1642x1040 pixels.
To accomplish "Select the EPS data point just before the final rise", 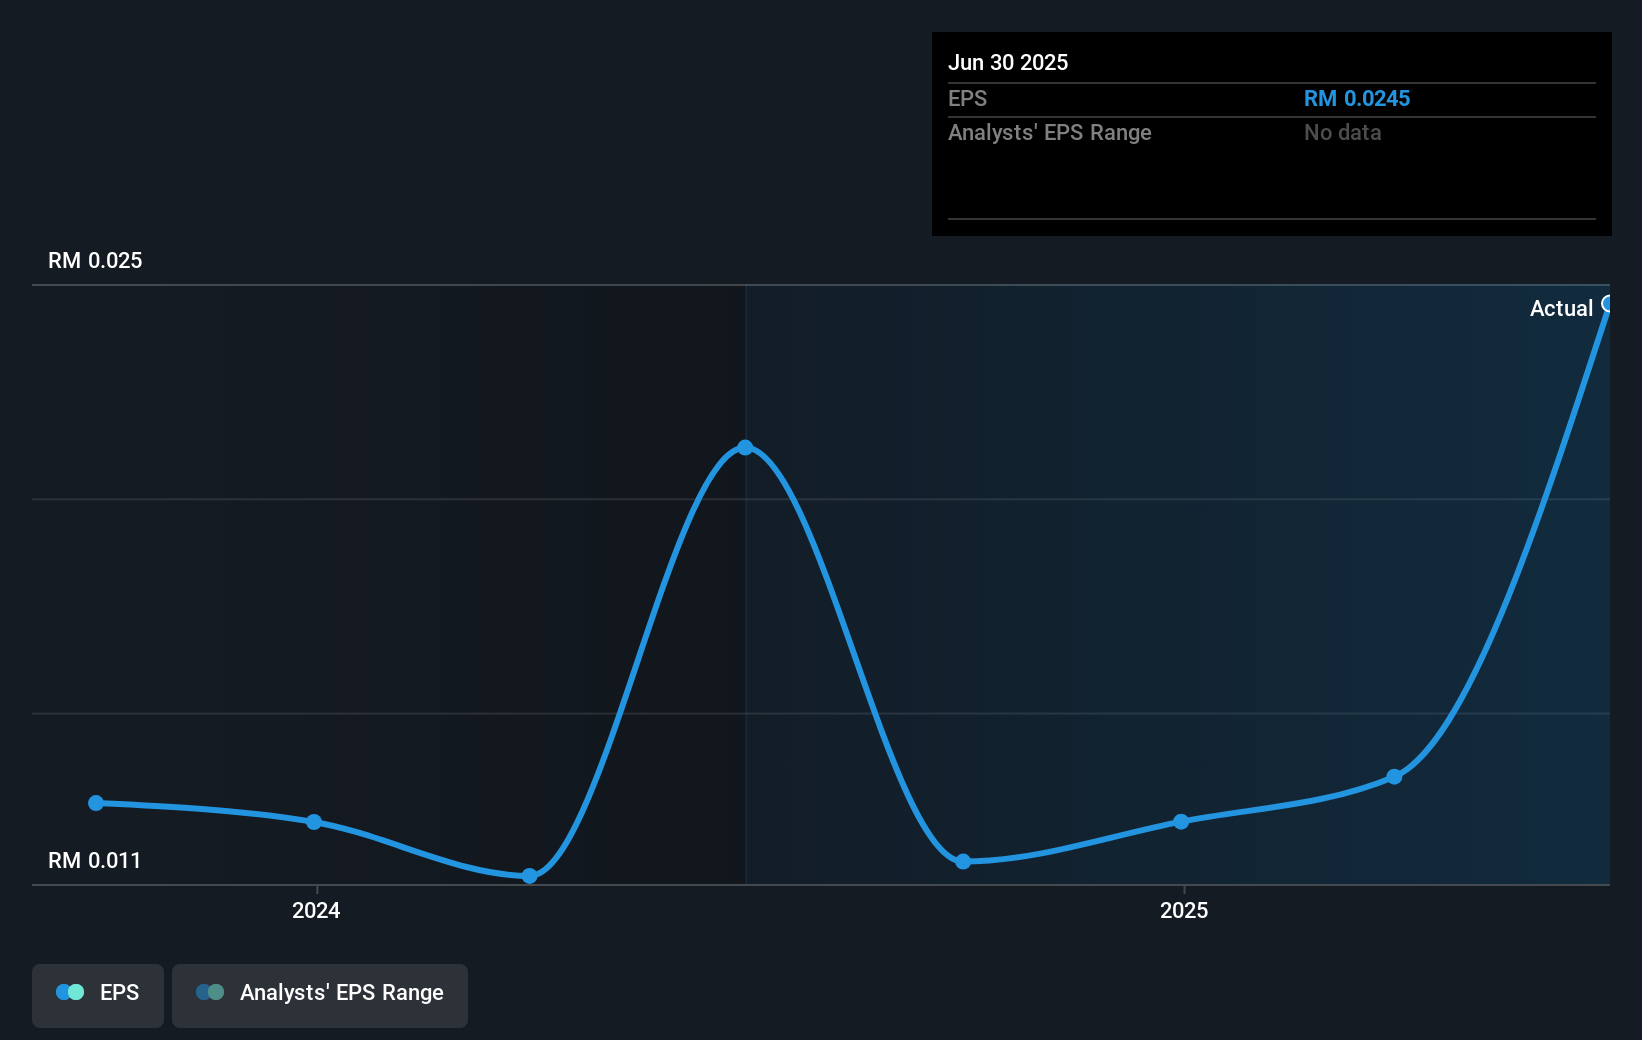I will pos(1394,777).
